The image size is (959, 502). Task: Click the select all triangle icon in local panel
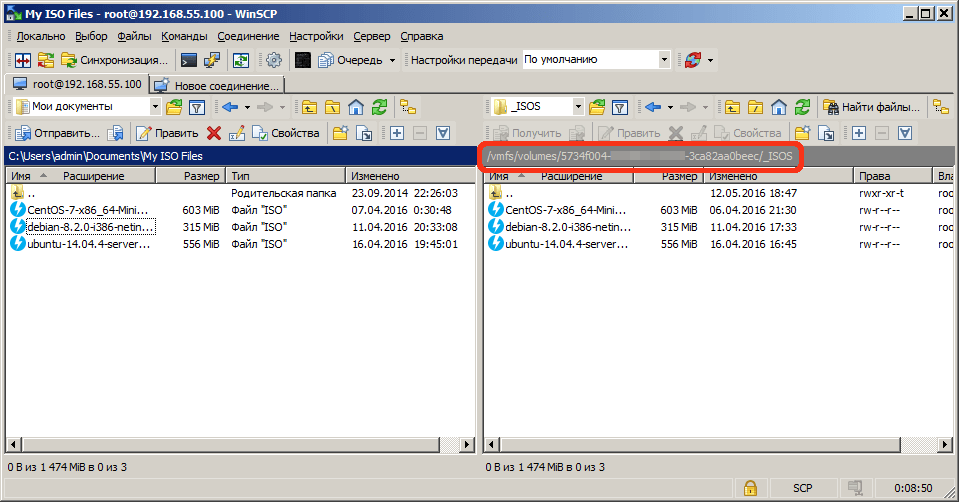pos(443,133)
